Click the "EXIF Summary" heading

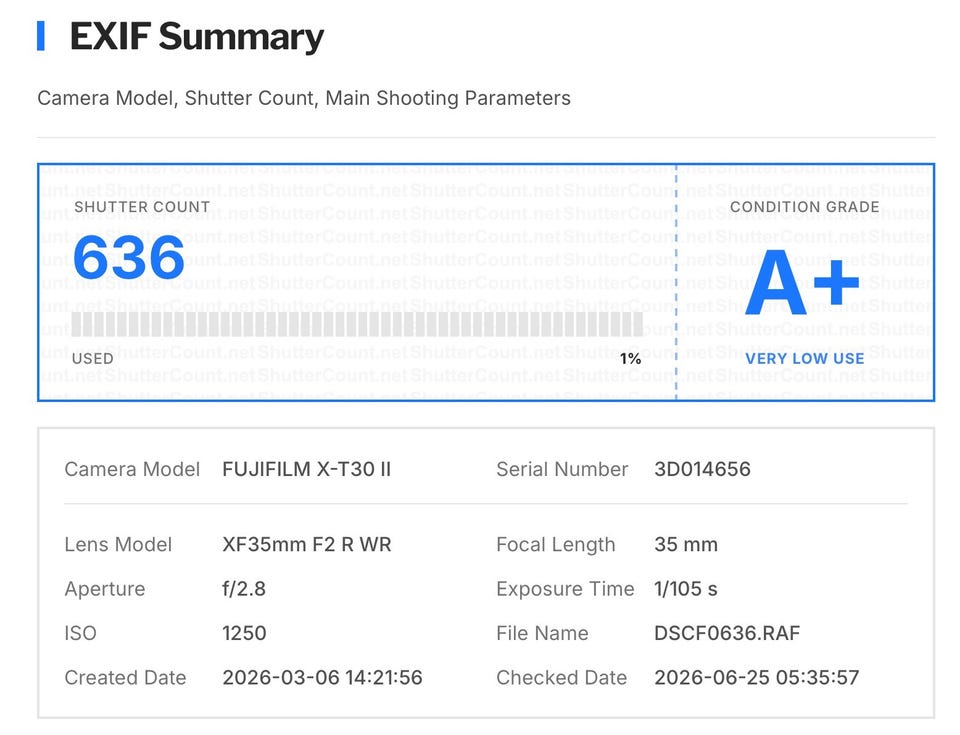(x=197, y=37)
